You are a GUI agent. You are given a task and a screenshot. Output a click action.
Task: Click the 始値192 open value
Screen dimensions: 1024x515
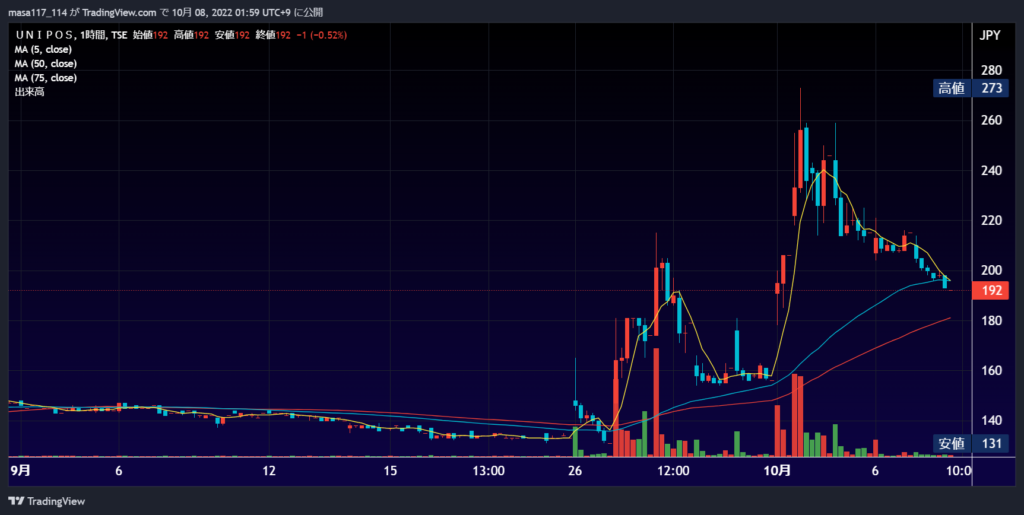pos(151,35)
